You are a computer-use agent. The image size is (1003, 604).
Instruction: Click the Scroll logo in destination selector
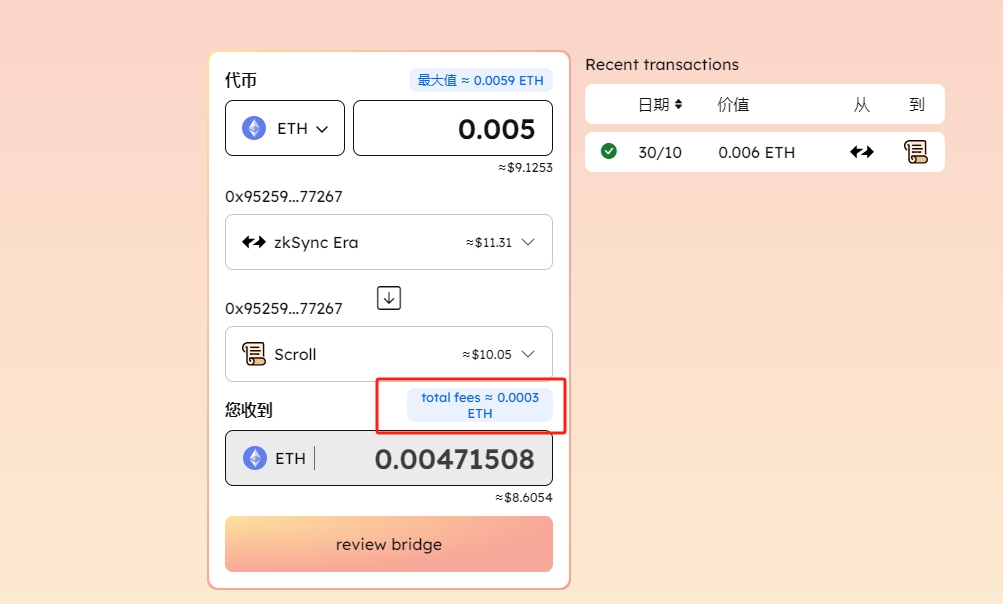[253, 354]
